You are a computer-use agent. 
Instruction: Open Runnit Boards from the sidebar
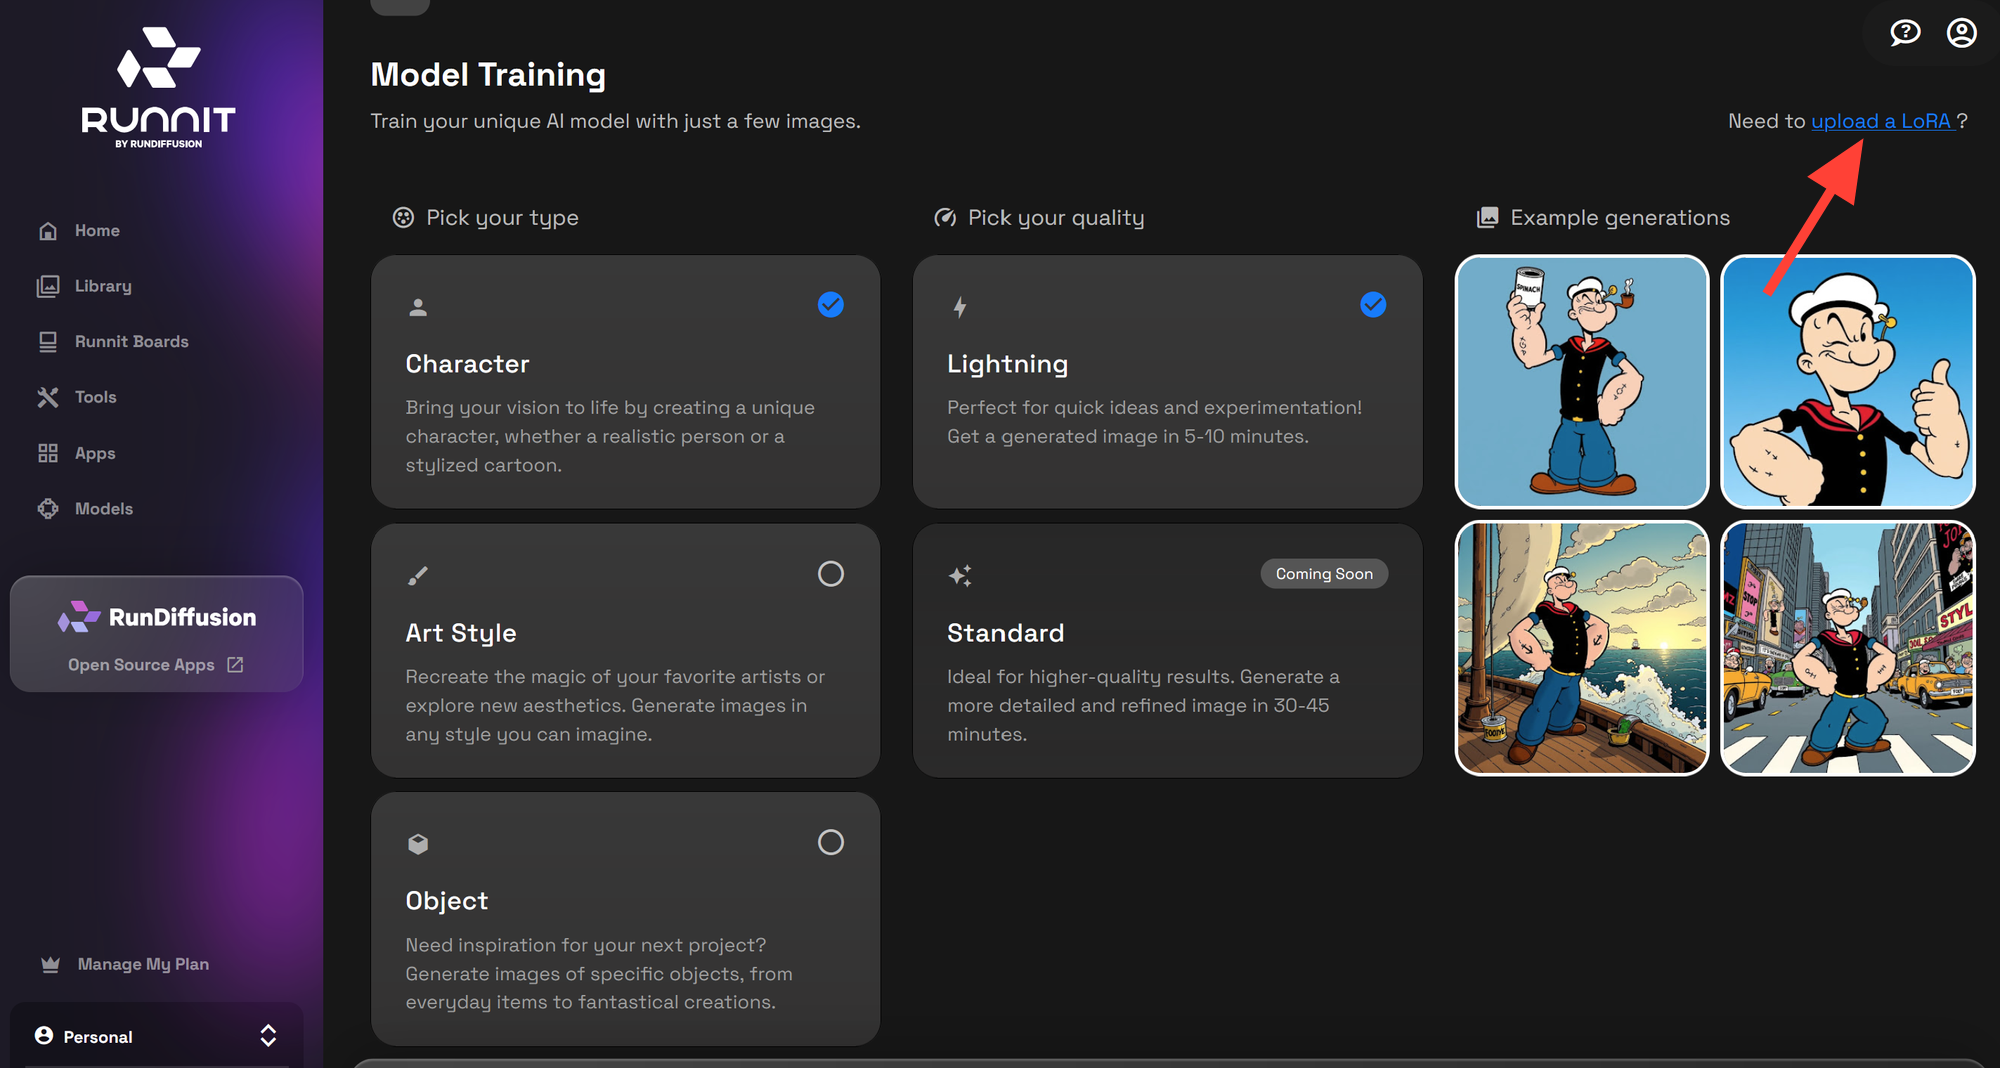pos(132,342)
